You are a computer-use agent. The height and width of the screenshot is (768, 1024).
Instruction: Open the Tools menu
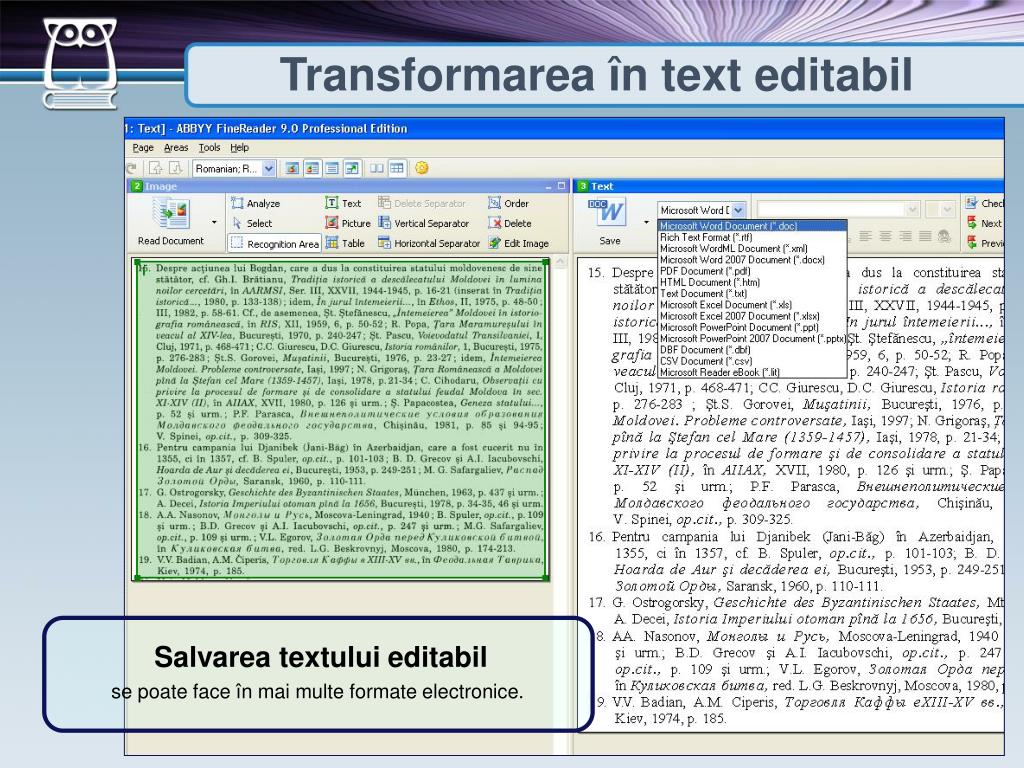click(x=210, y=148)
